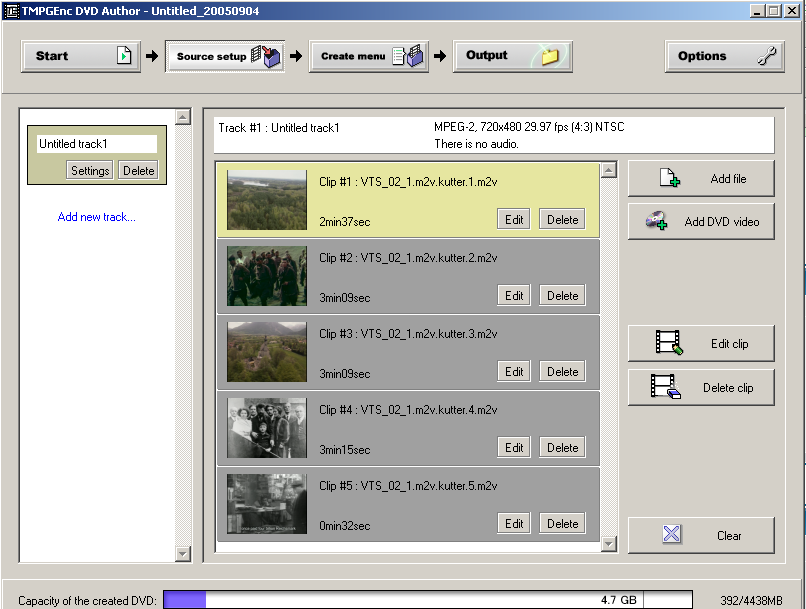Click 'There is no audio.' text
The height and width of the screenshot is (609, 806).
point(476,144)
